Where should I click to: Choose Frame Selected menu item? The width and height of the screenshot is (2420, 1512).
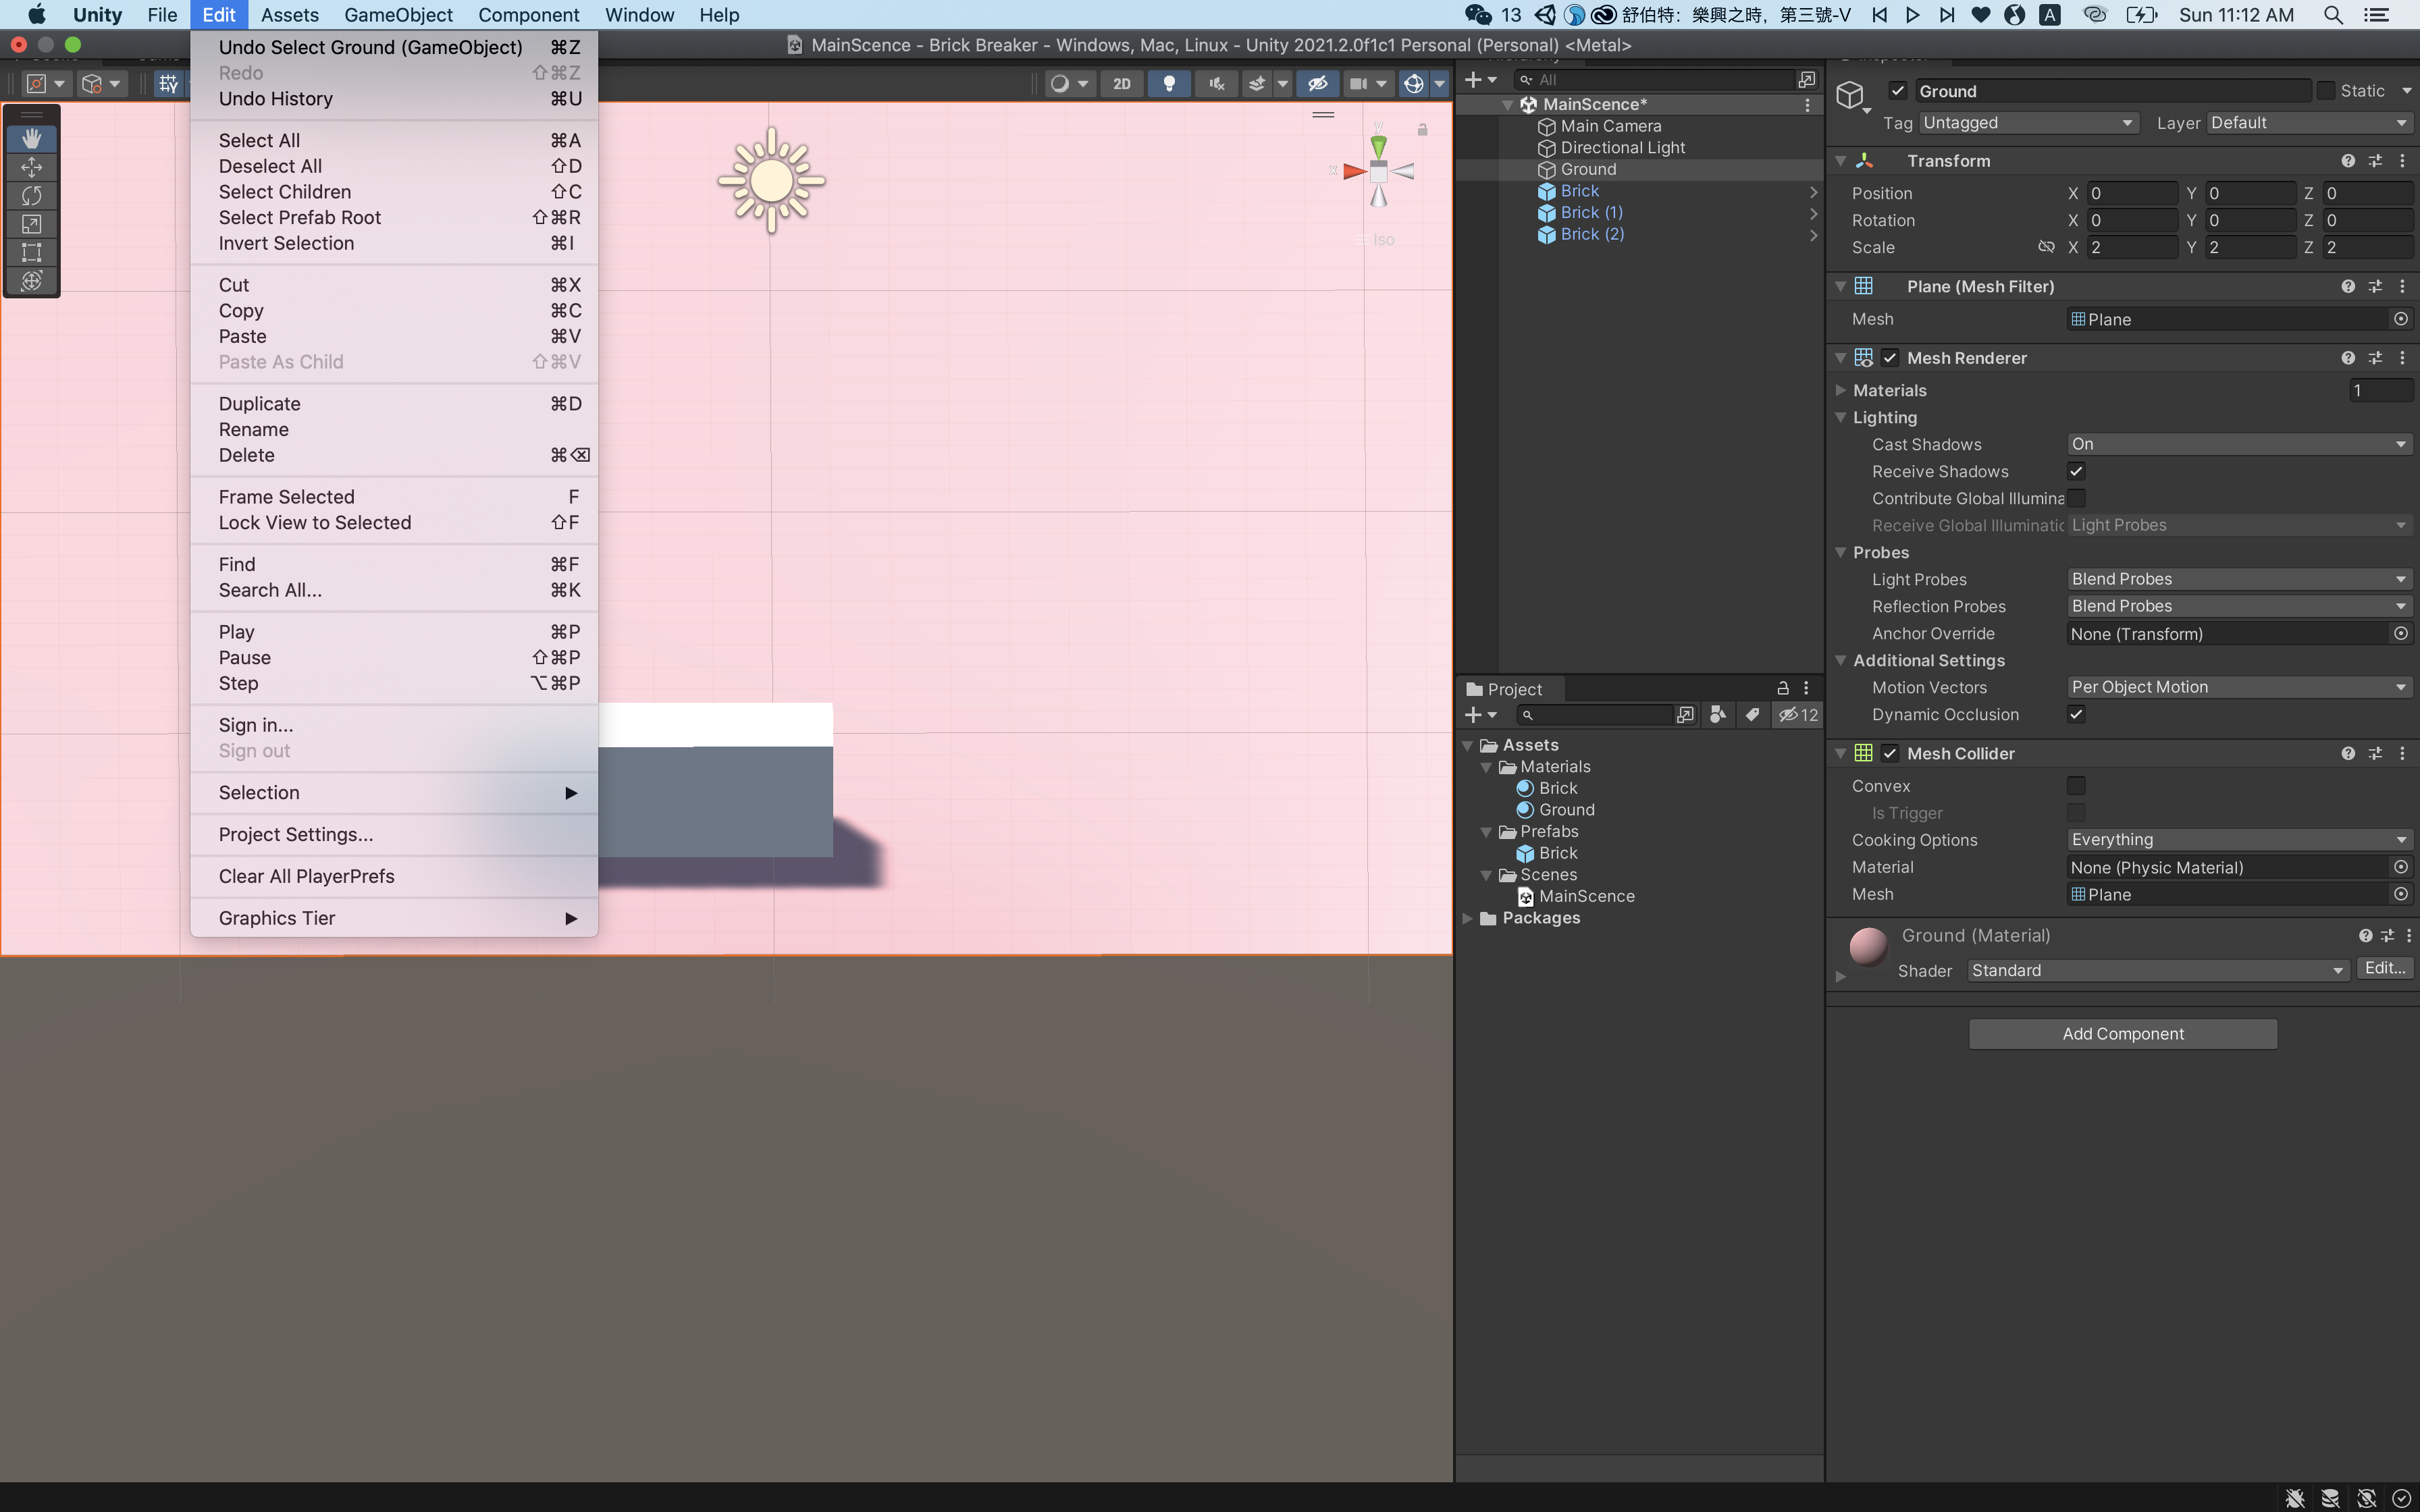pyautogui.click(x=394, y=497)
